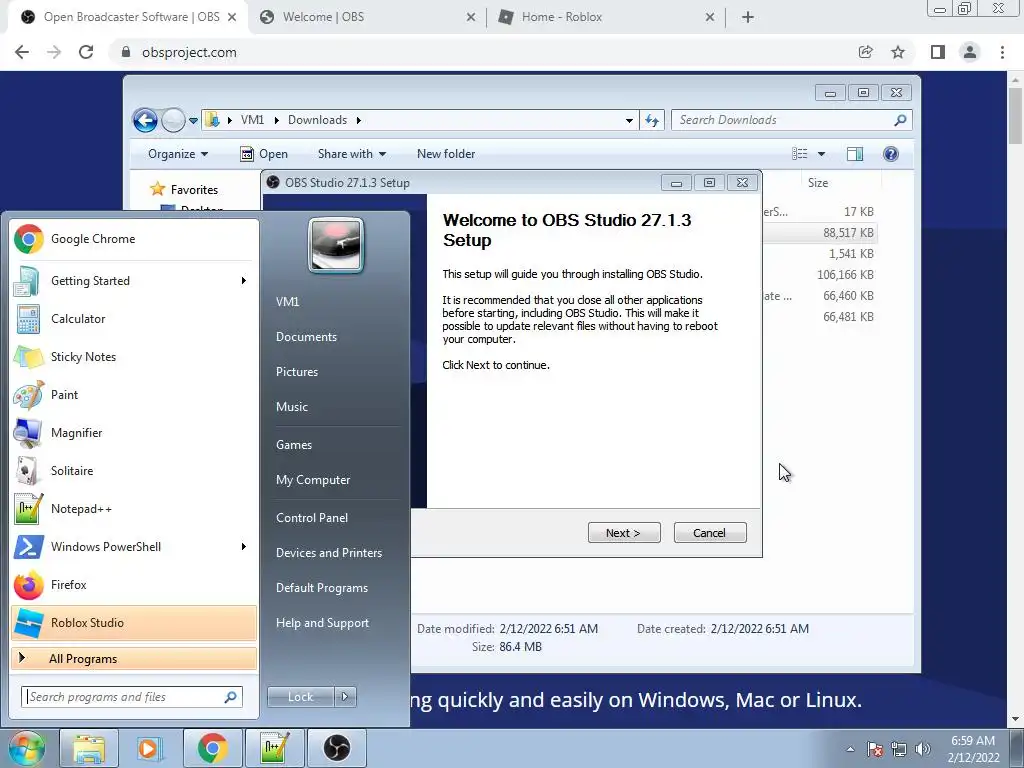Reload the page in Chrome
The width and height of the screenshot is (1024, 768).
click(86, 52)
